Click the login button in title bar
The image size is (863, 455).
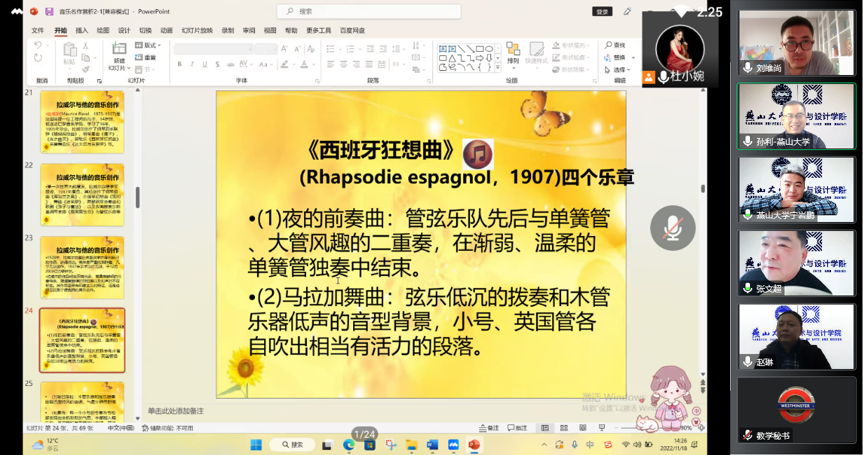coord(602,11)
